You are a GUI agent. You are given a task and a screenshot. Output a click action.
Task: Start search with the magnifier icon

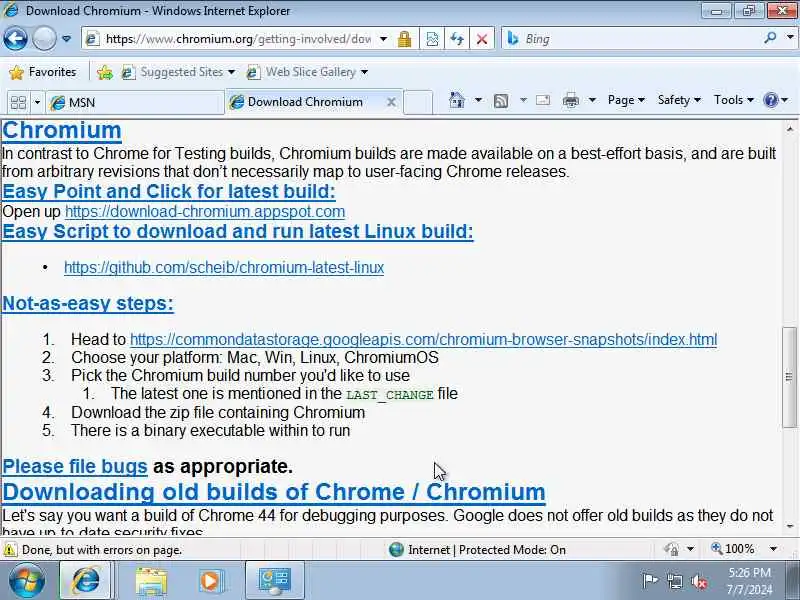(x=770, y=37)
